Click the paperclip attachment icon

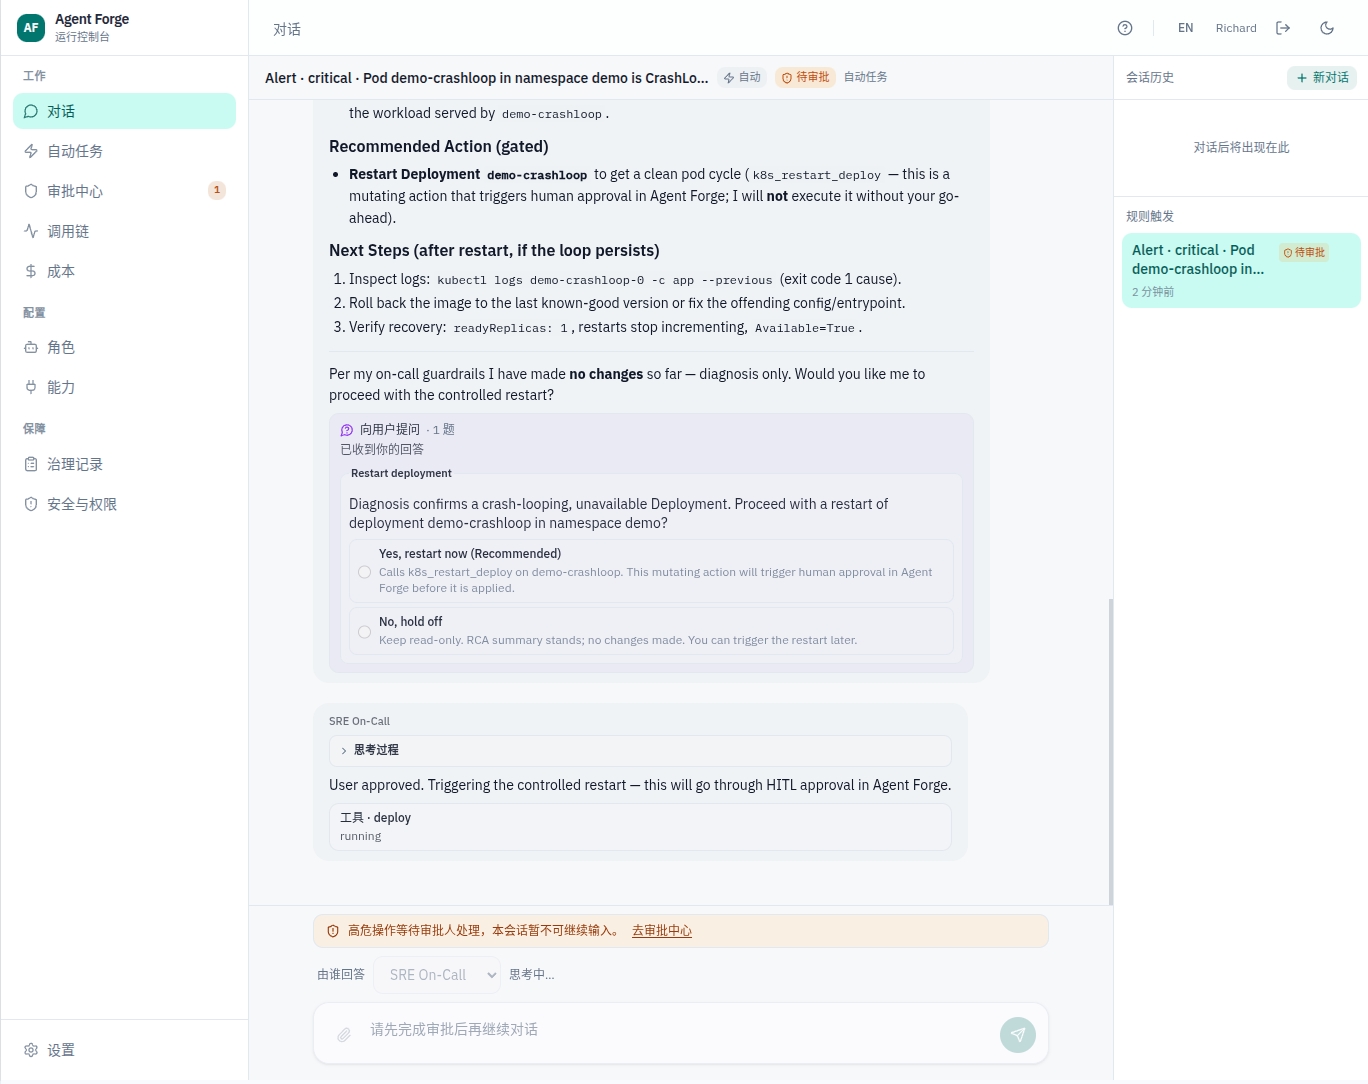point(344,1034)
